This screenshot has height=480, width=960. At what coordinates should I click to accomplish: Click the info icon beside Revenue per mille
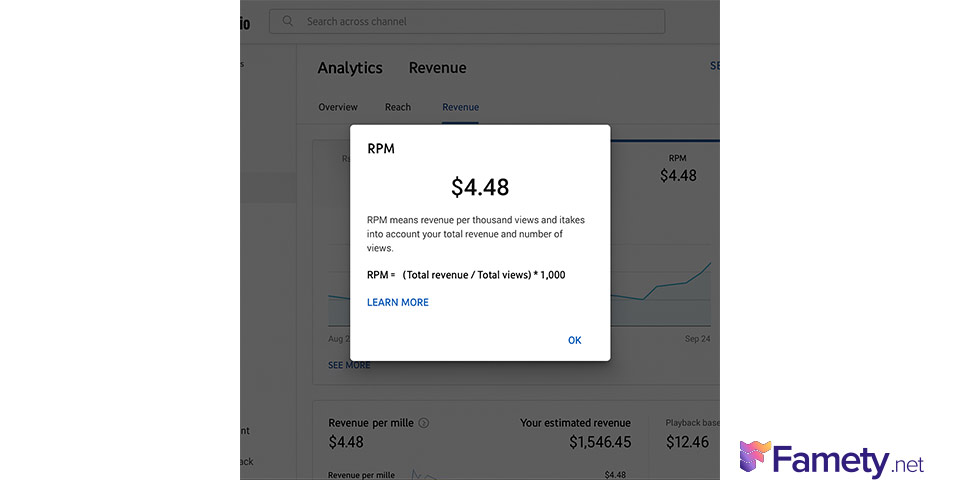coord(424,423)
